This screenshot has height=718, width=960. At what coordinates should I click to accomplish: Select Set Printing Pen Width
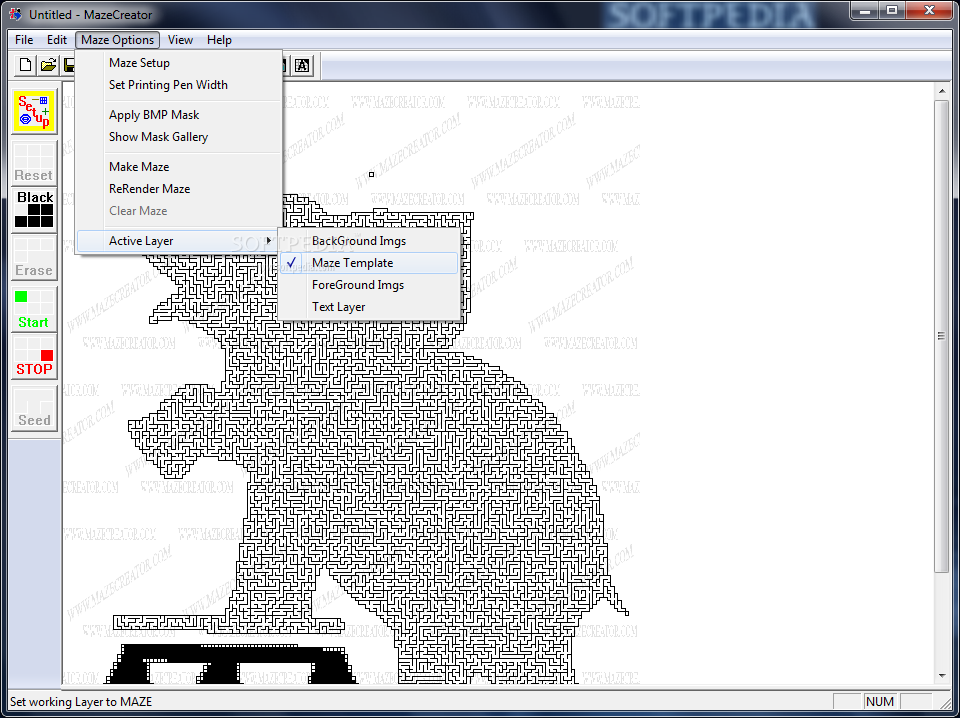tap(179, 84)
